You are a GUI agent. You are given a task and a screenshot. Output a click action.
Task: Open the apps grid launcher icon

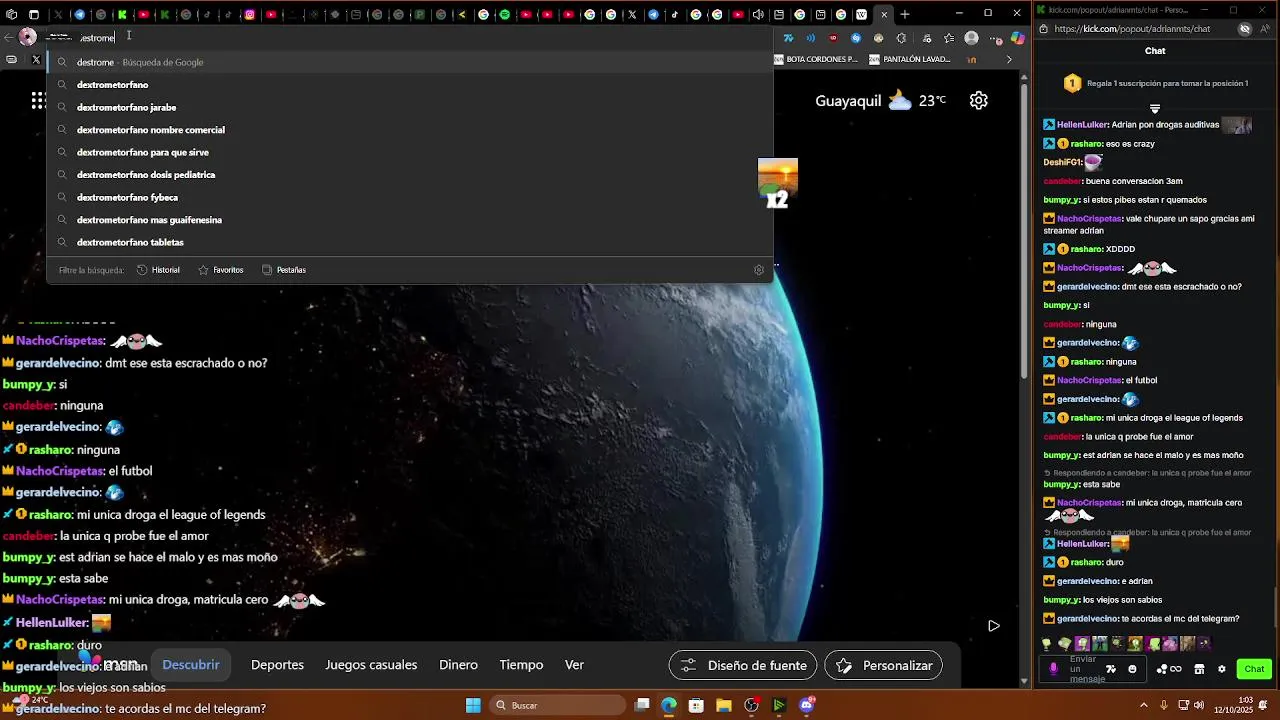38,100
